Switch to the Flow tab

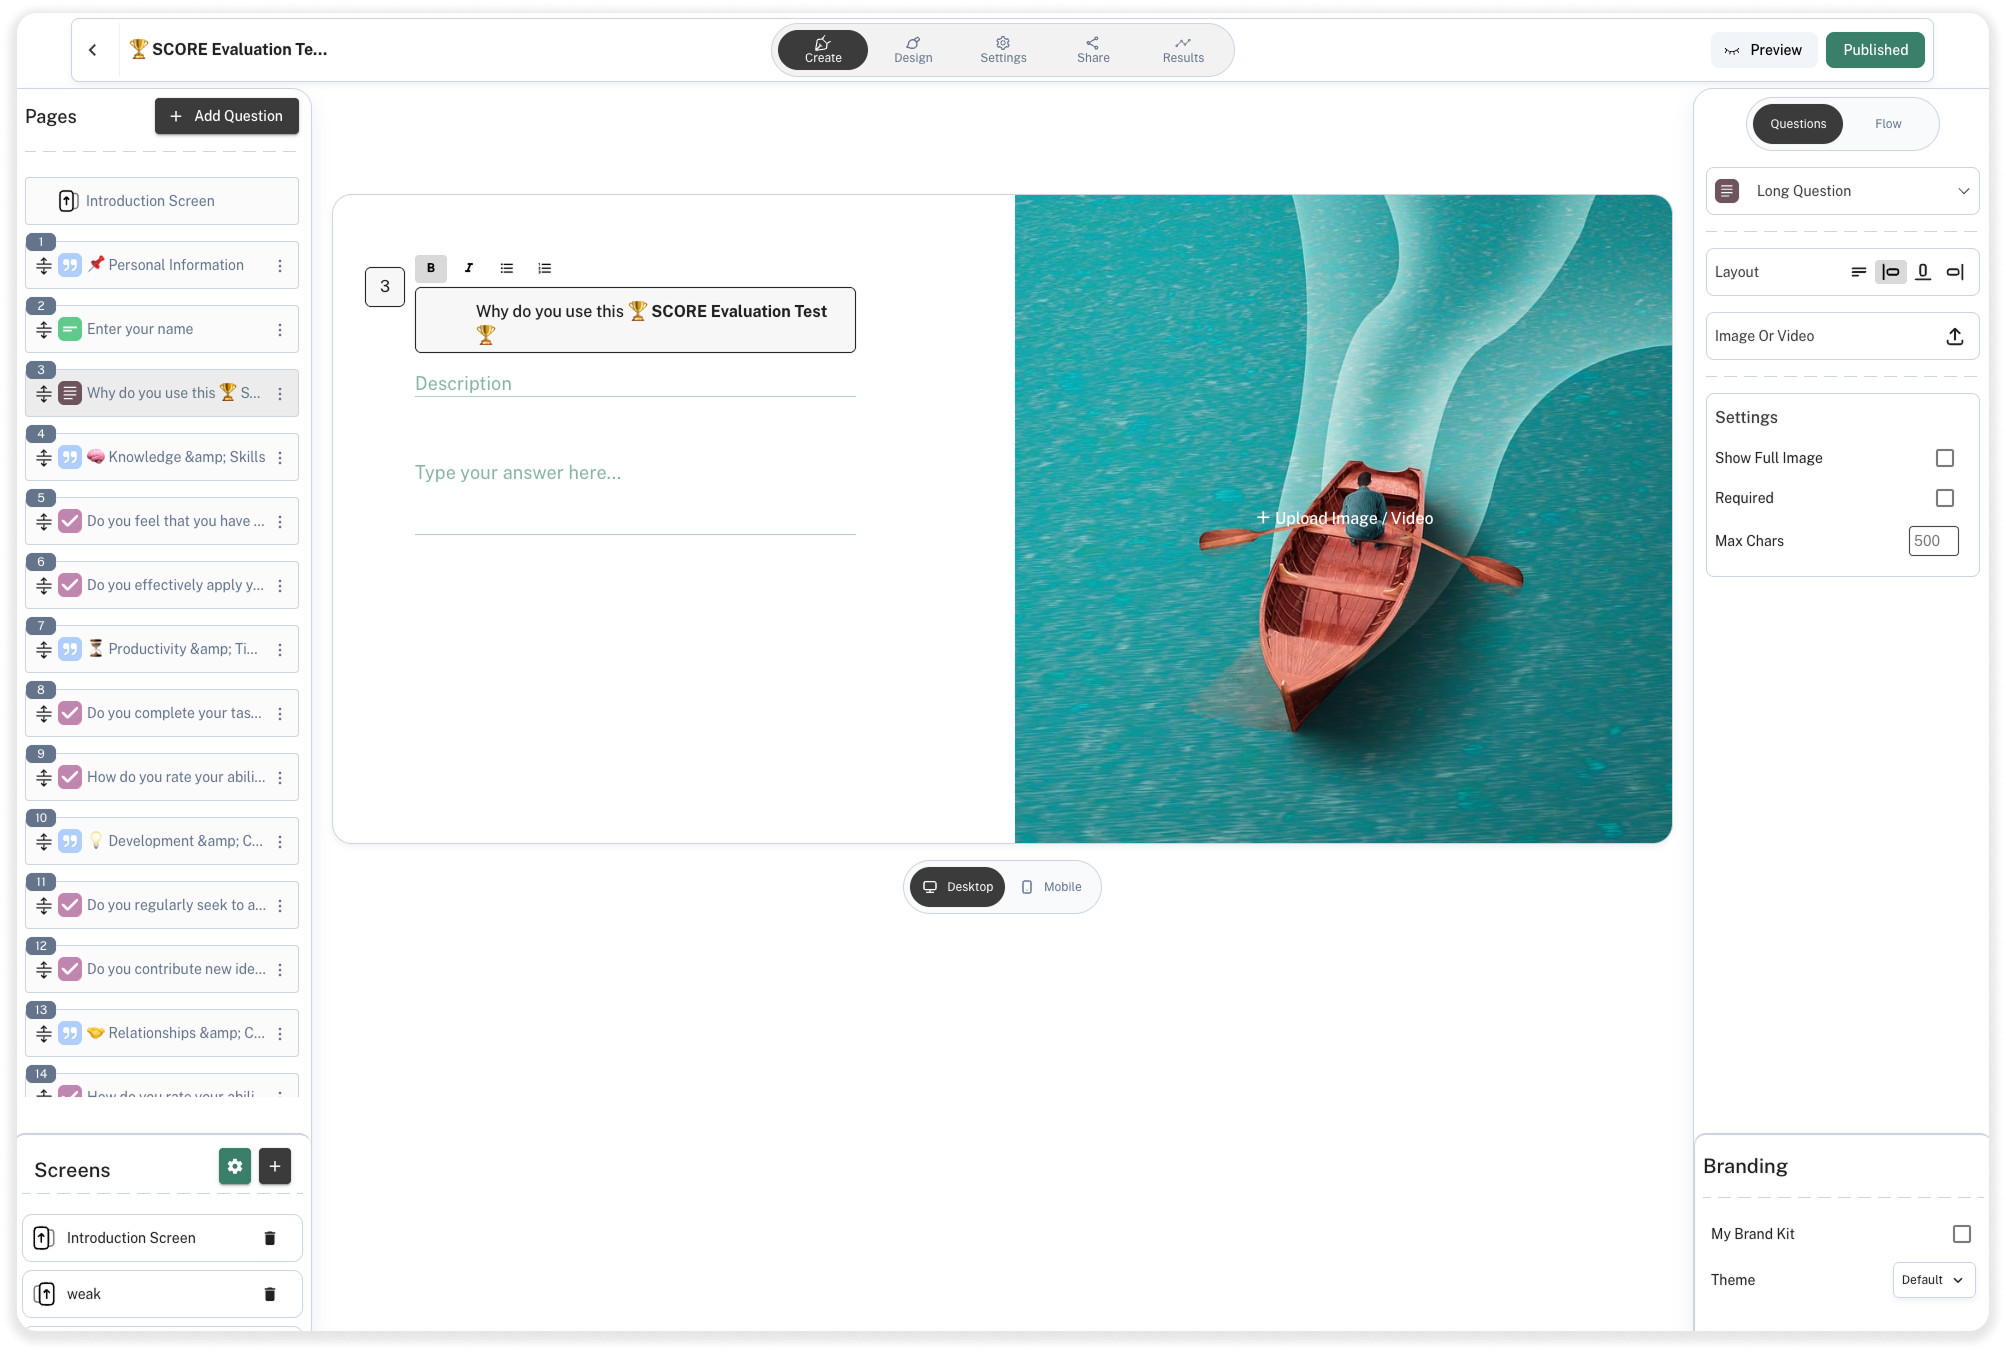[x=1887, y=124]
